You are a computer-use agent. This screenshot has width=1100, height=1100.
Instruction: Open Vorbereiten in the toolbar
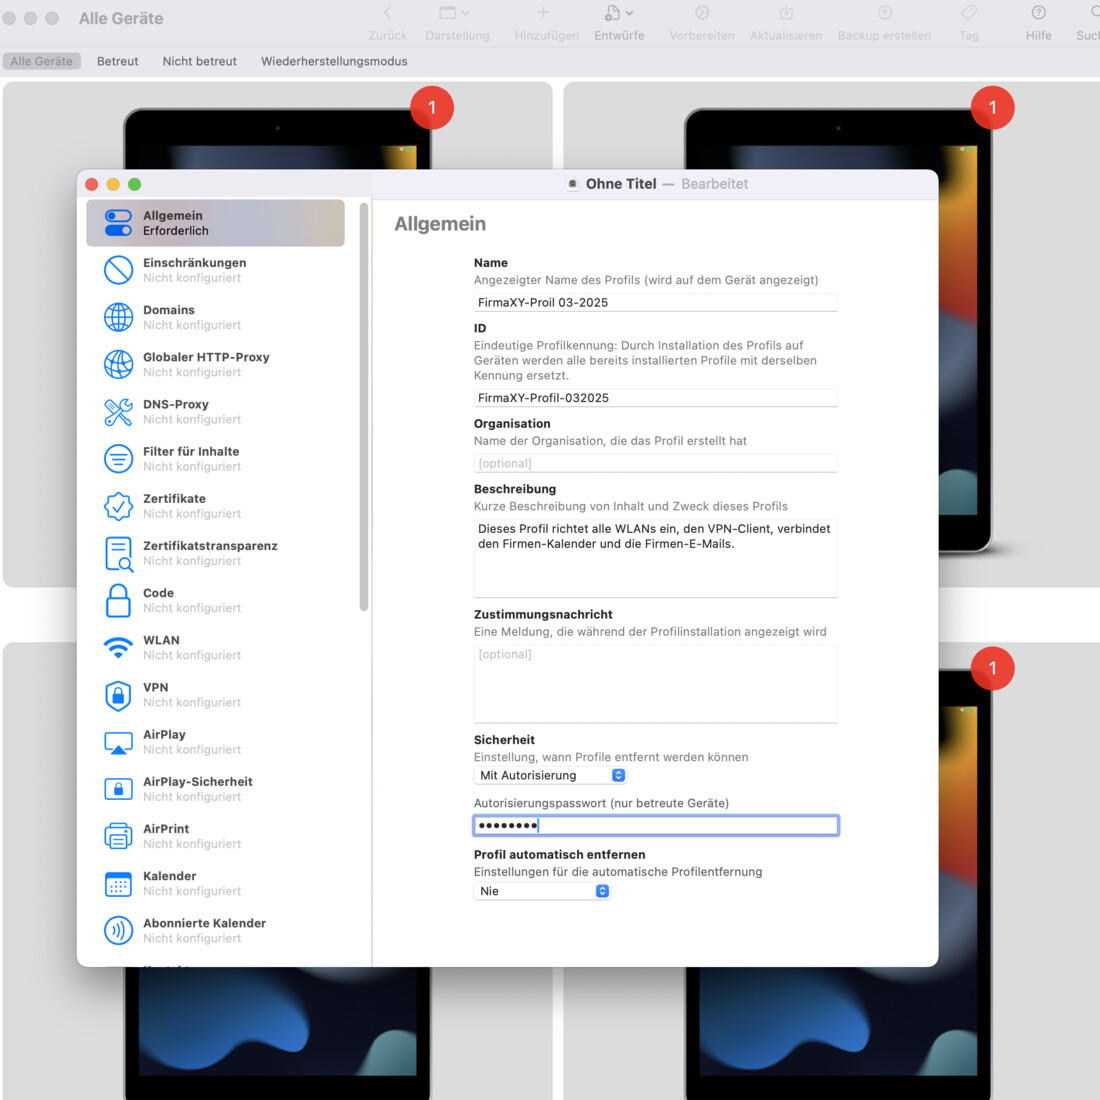[703, 22]
